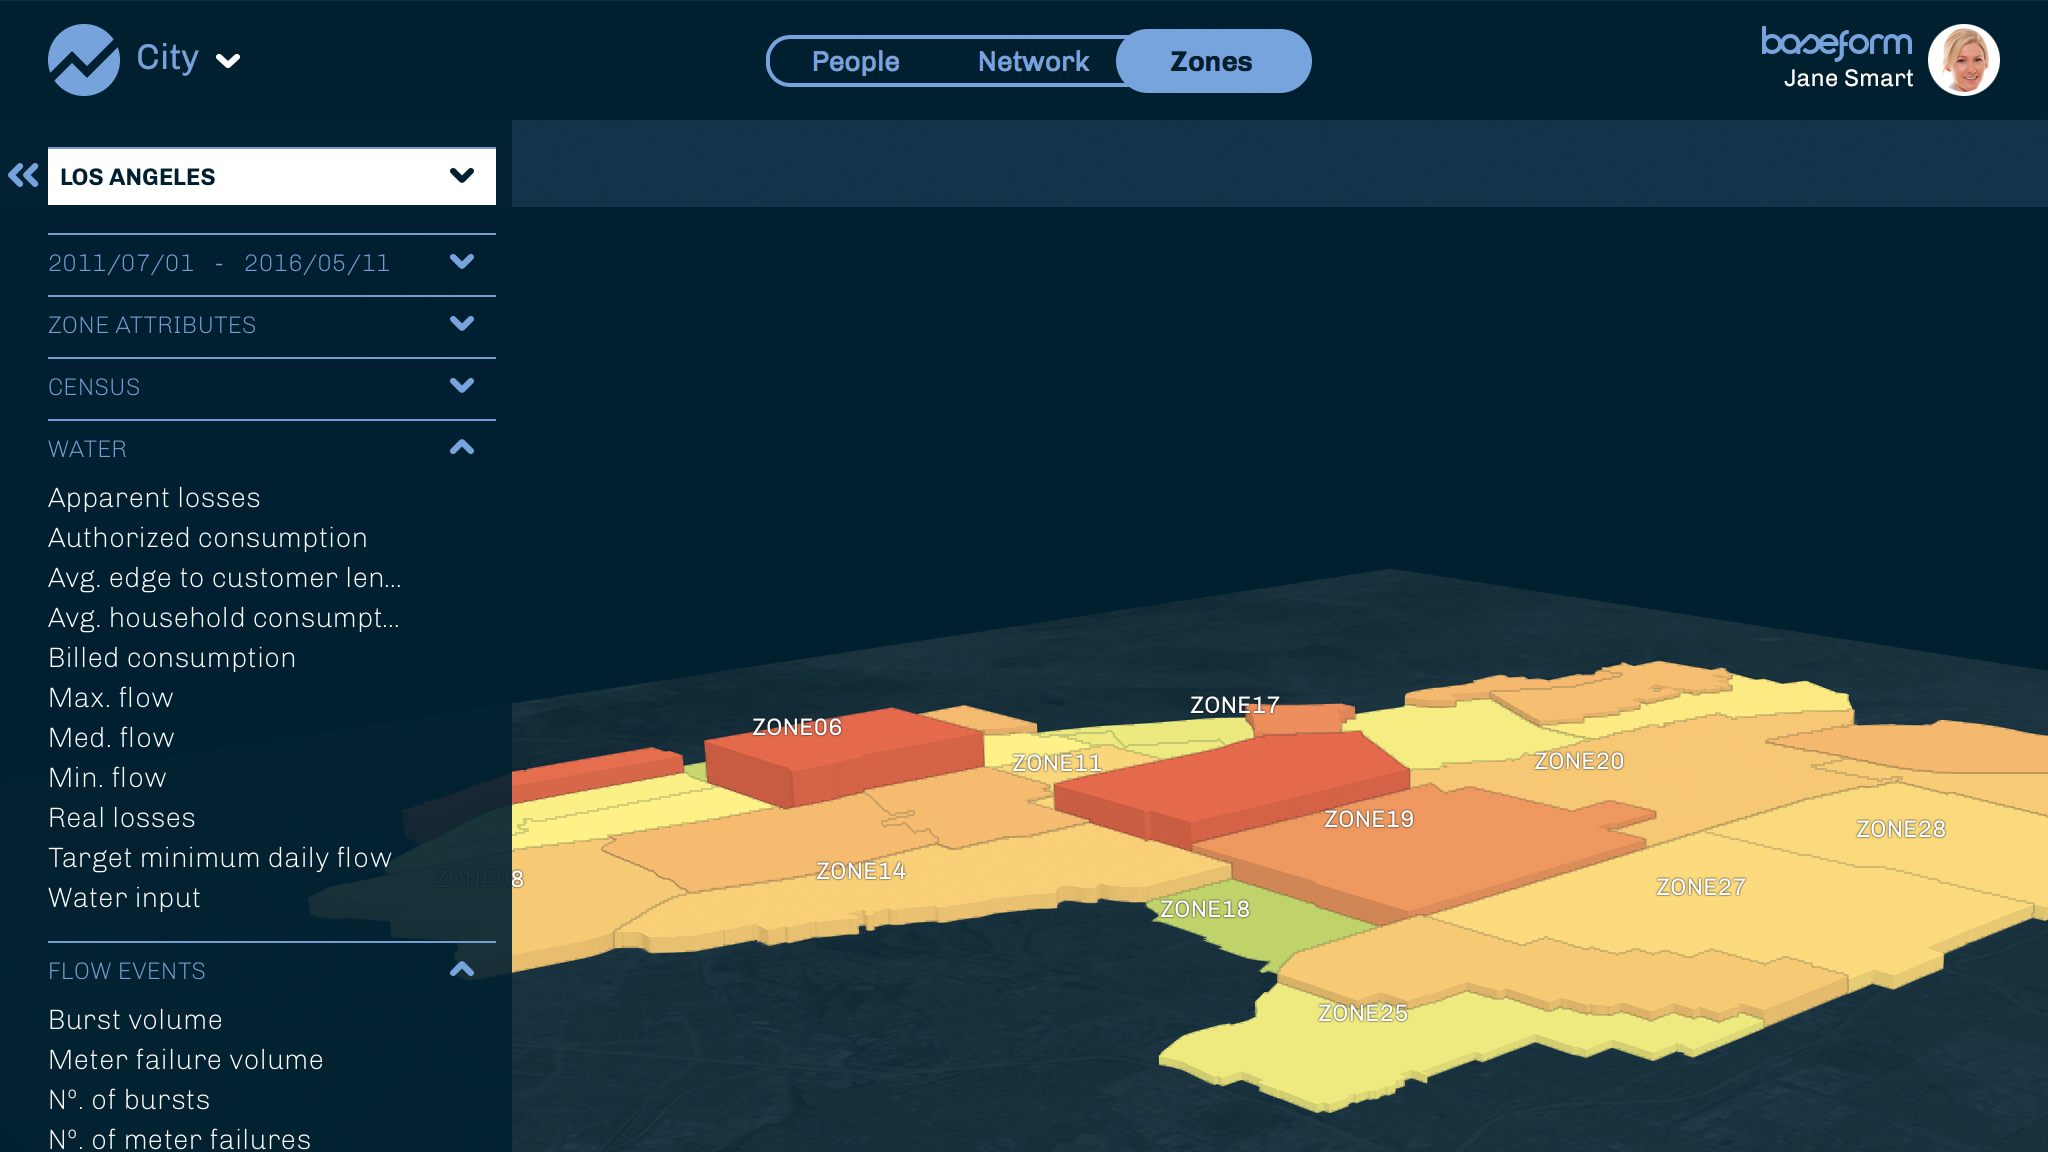Select Min. flow metric
This screenshot has width=2048, height=1152.
[107, 778]
